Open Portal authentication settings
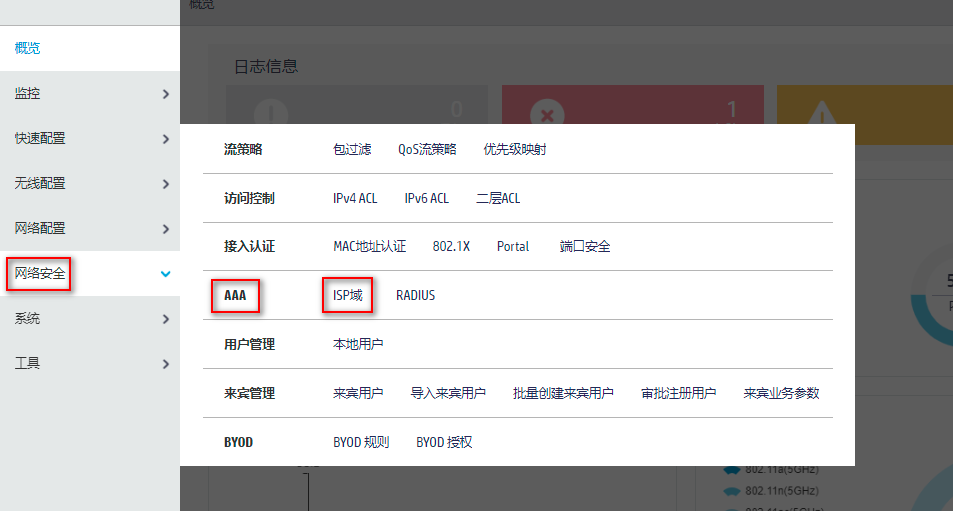 513,246
